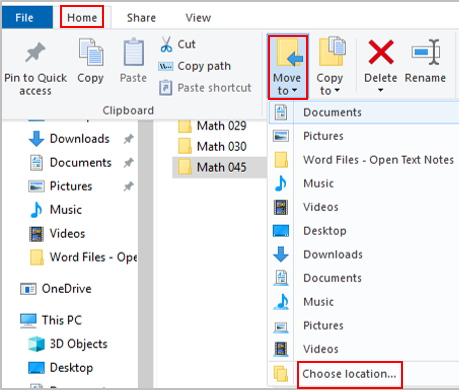459x390 pixels.
Task: Select the Math 029 folder
Action: point(213,126)
